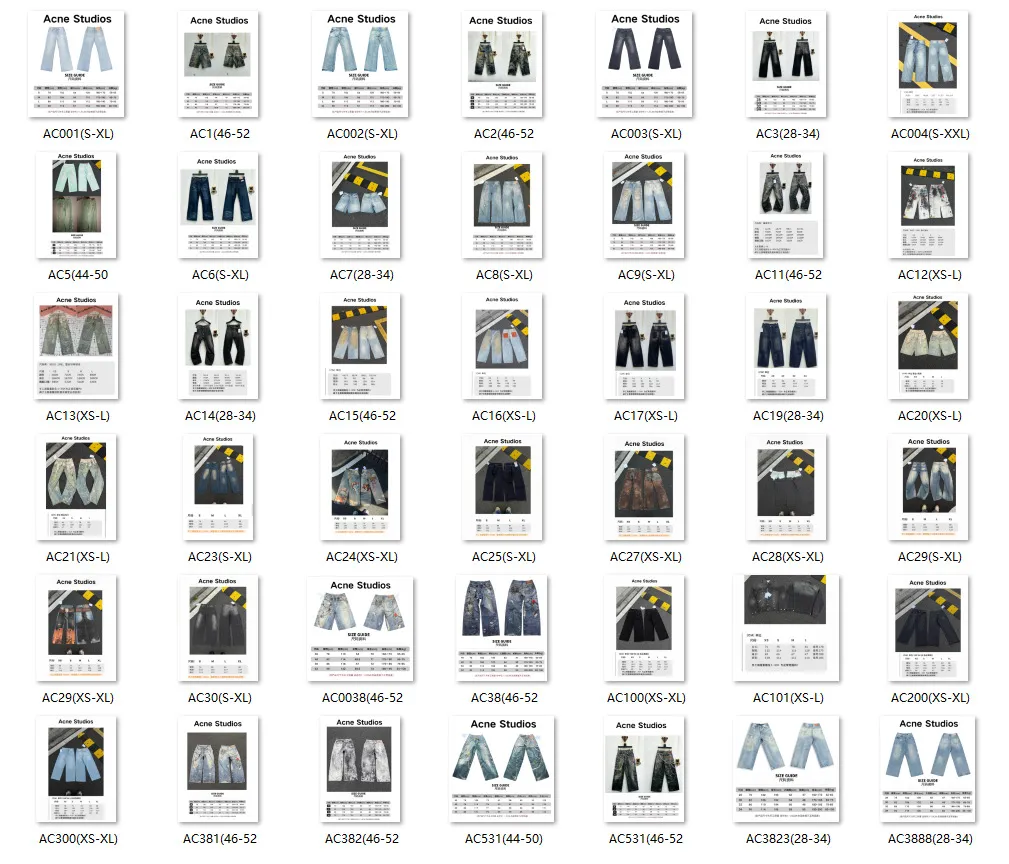The height and width of the screenshot is (864, 1009).
Task: Select the AC9(S-XL) thumbnail
Action: (644, 205)
